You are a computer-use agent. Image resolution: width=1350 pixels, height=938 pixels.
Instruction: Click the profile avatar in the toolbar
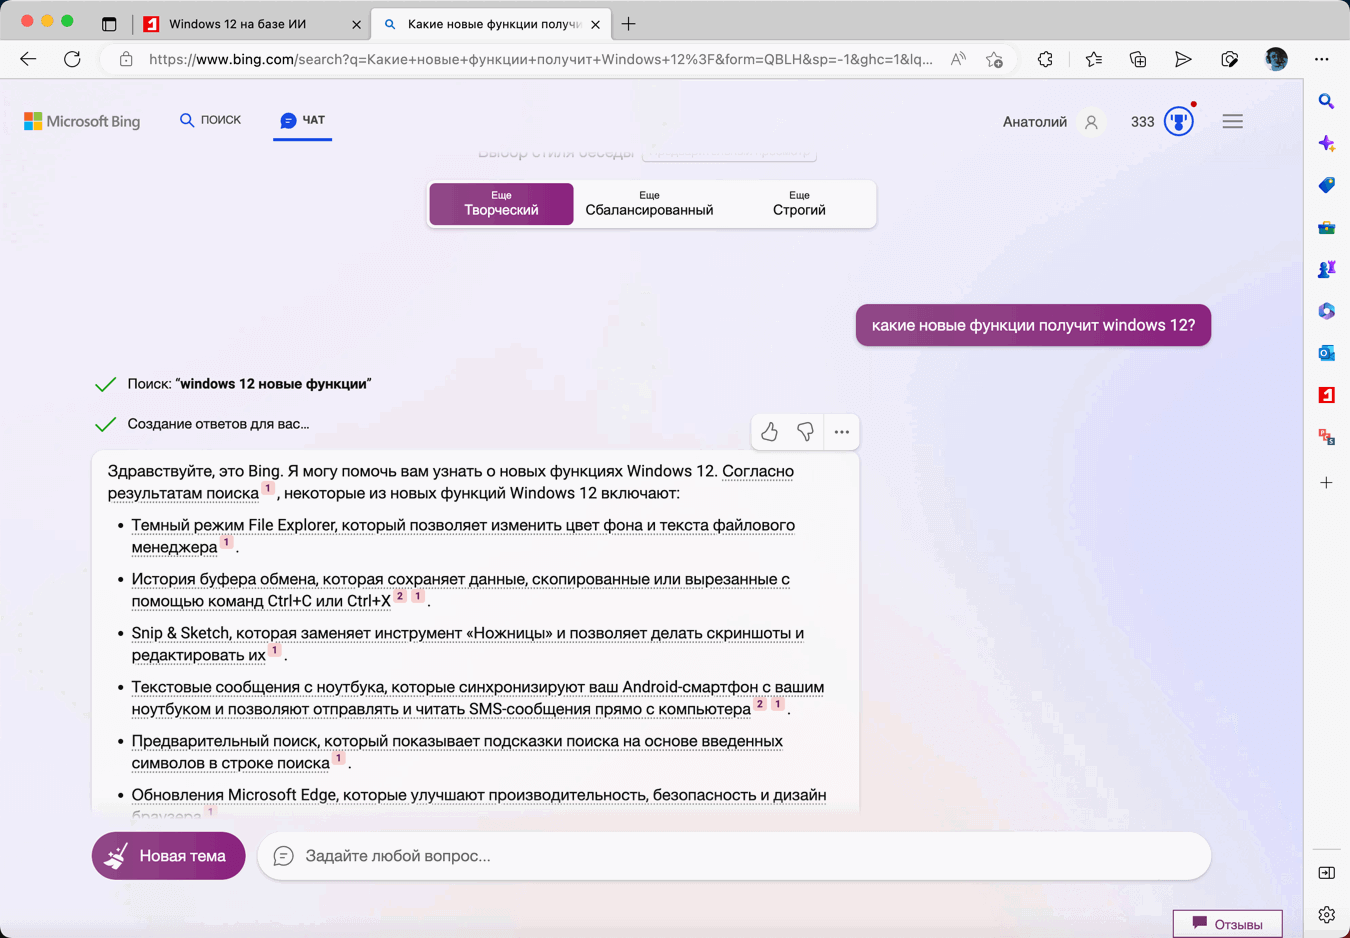pyautogui.click(x=1276, y=59)
